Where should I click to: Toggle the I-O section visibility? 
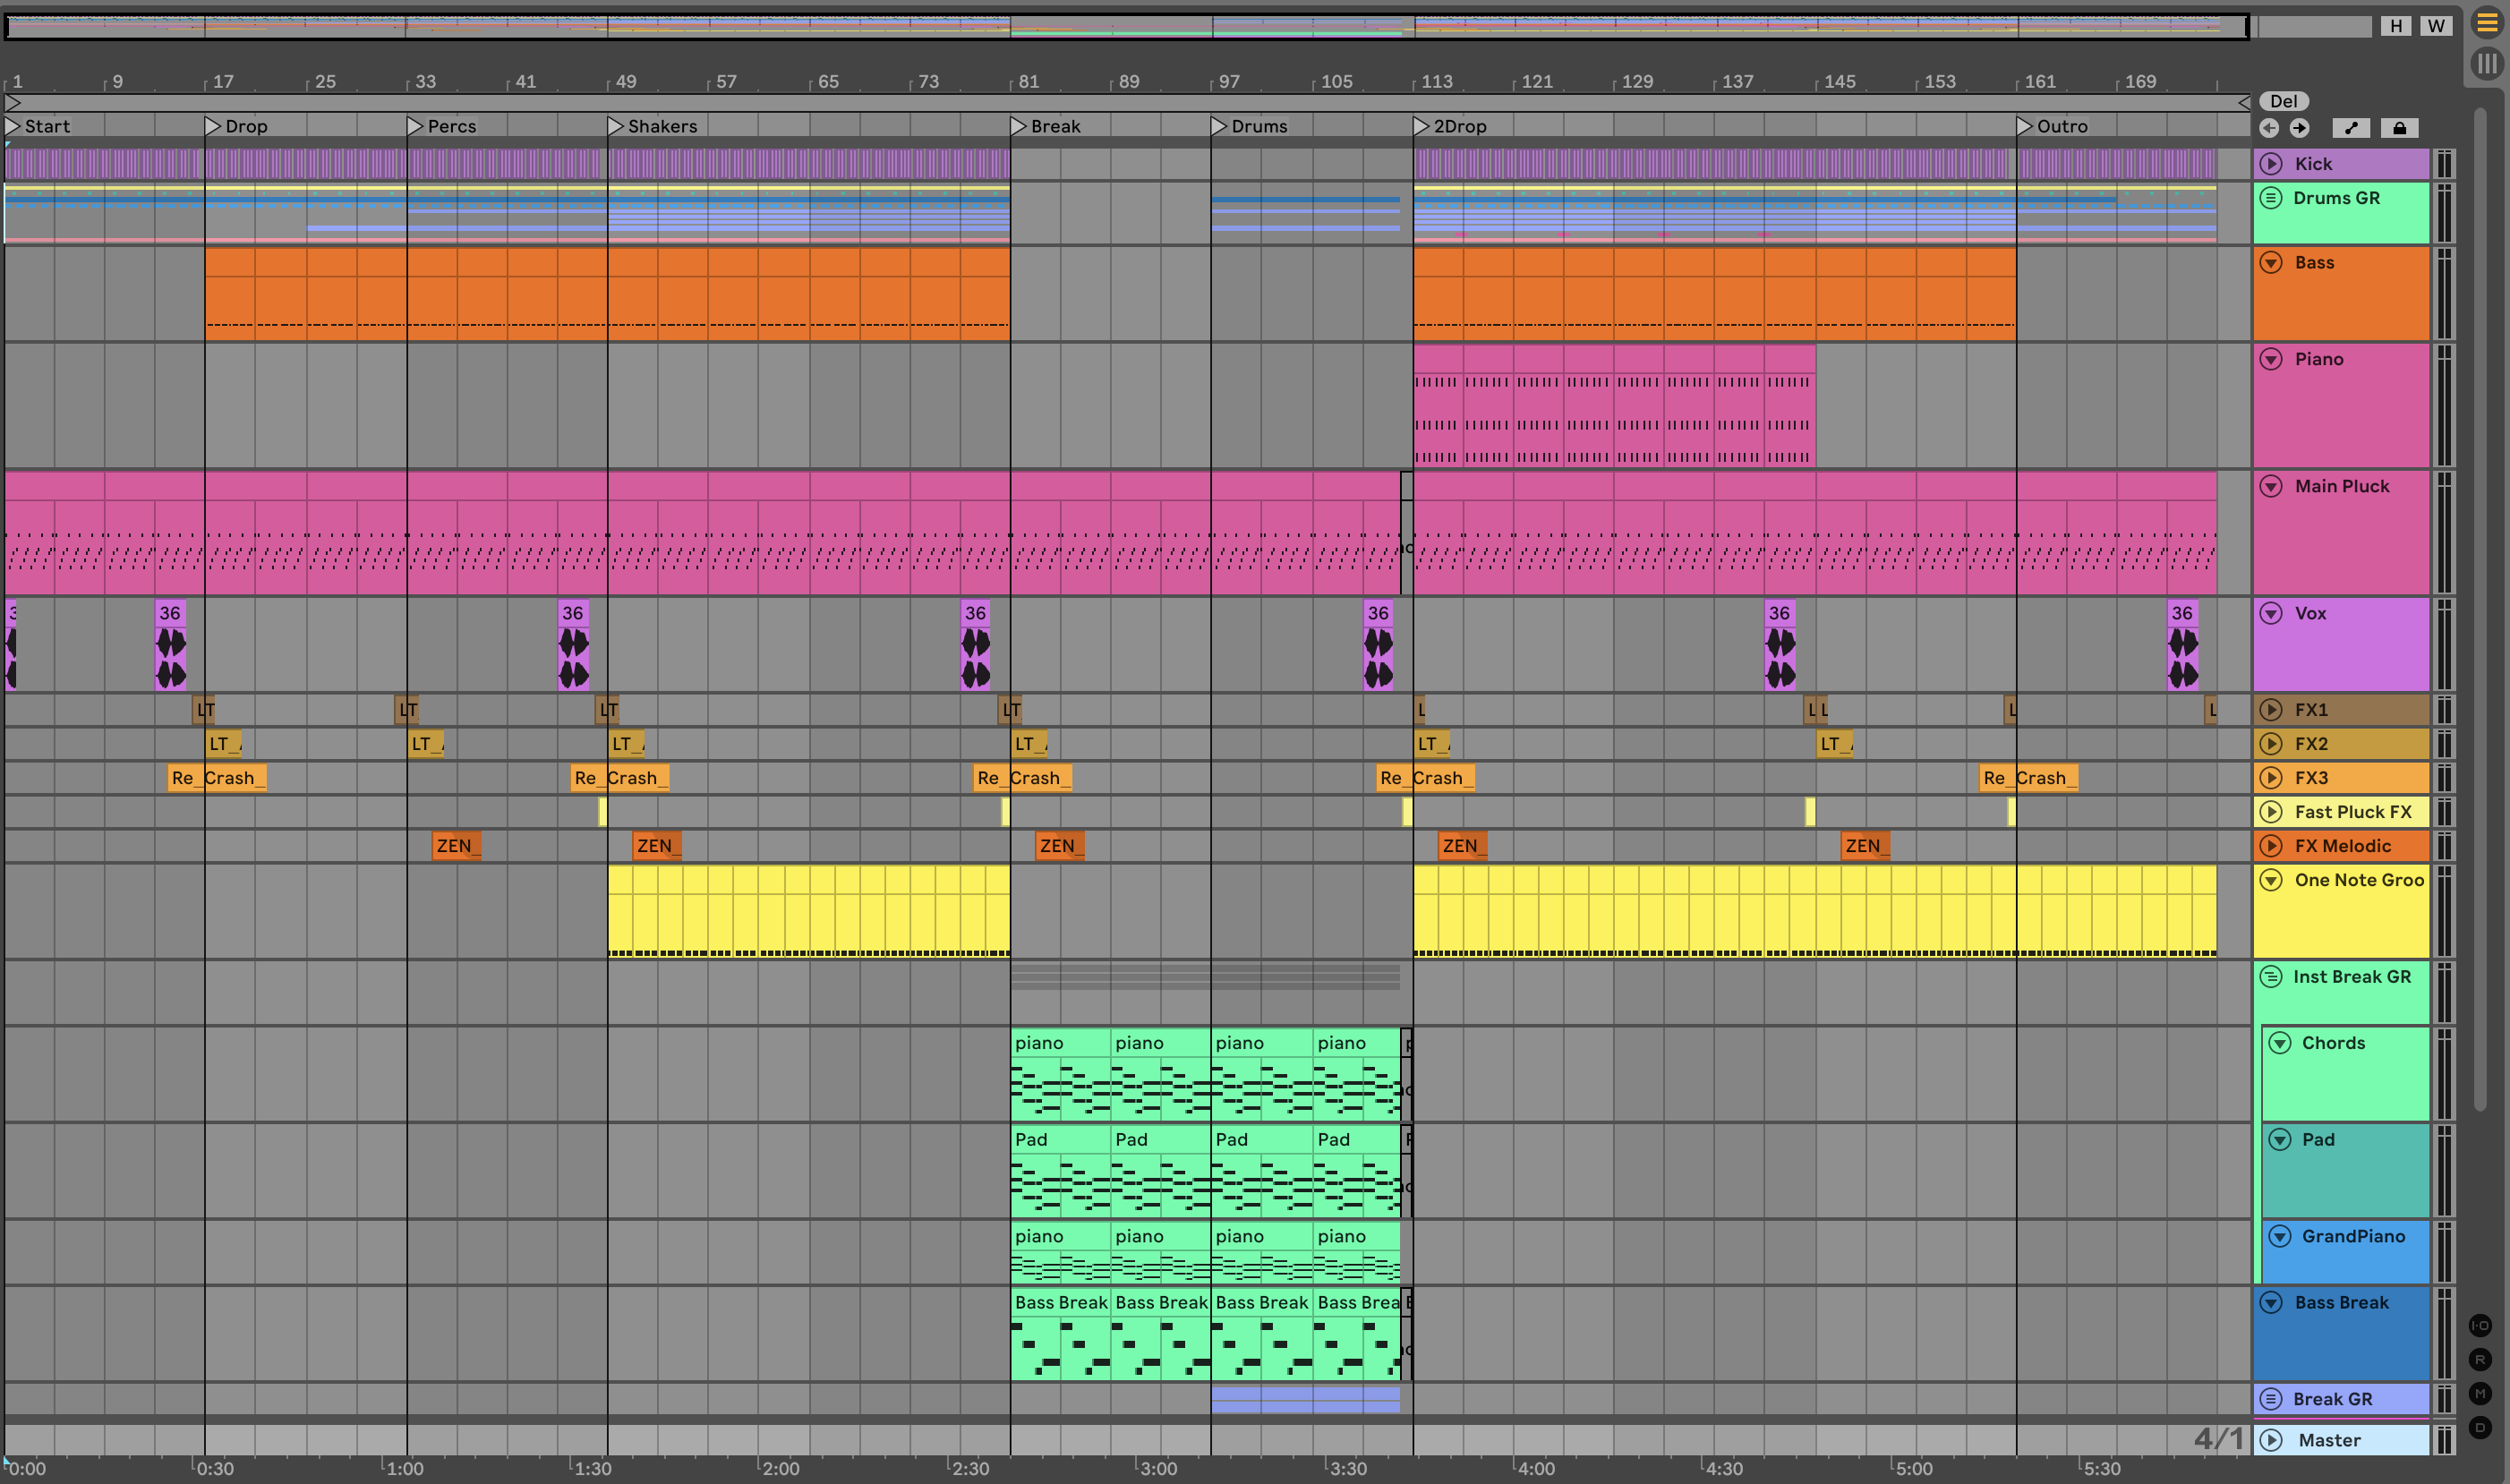2480,1325
